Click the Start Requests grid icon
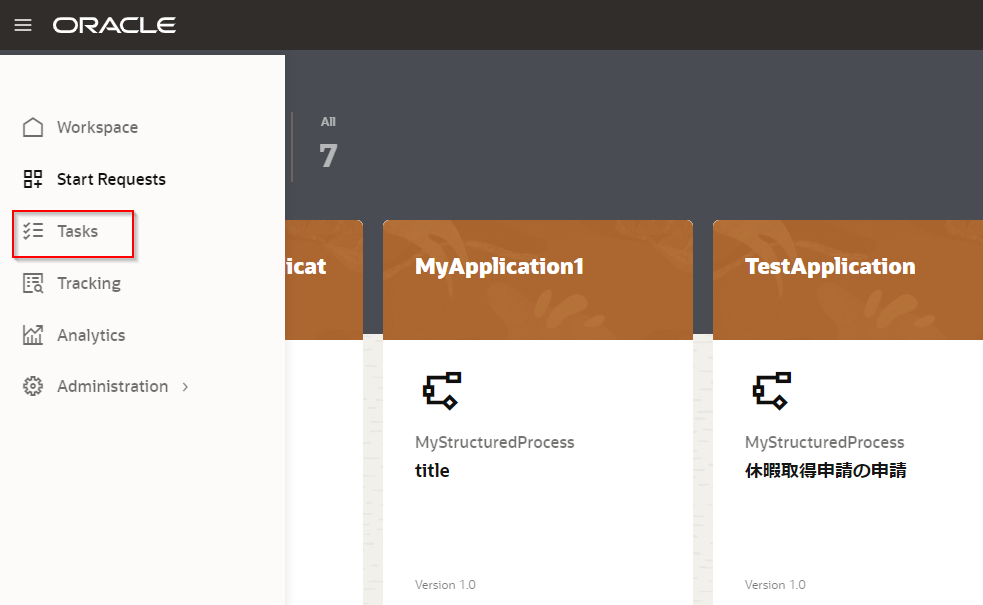 click(x=33, y=179)
